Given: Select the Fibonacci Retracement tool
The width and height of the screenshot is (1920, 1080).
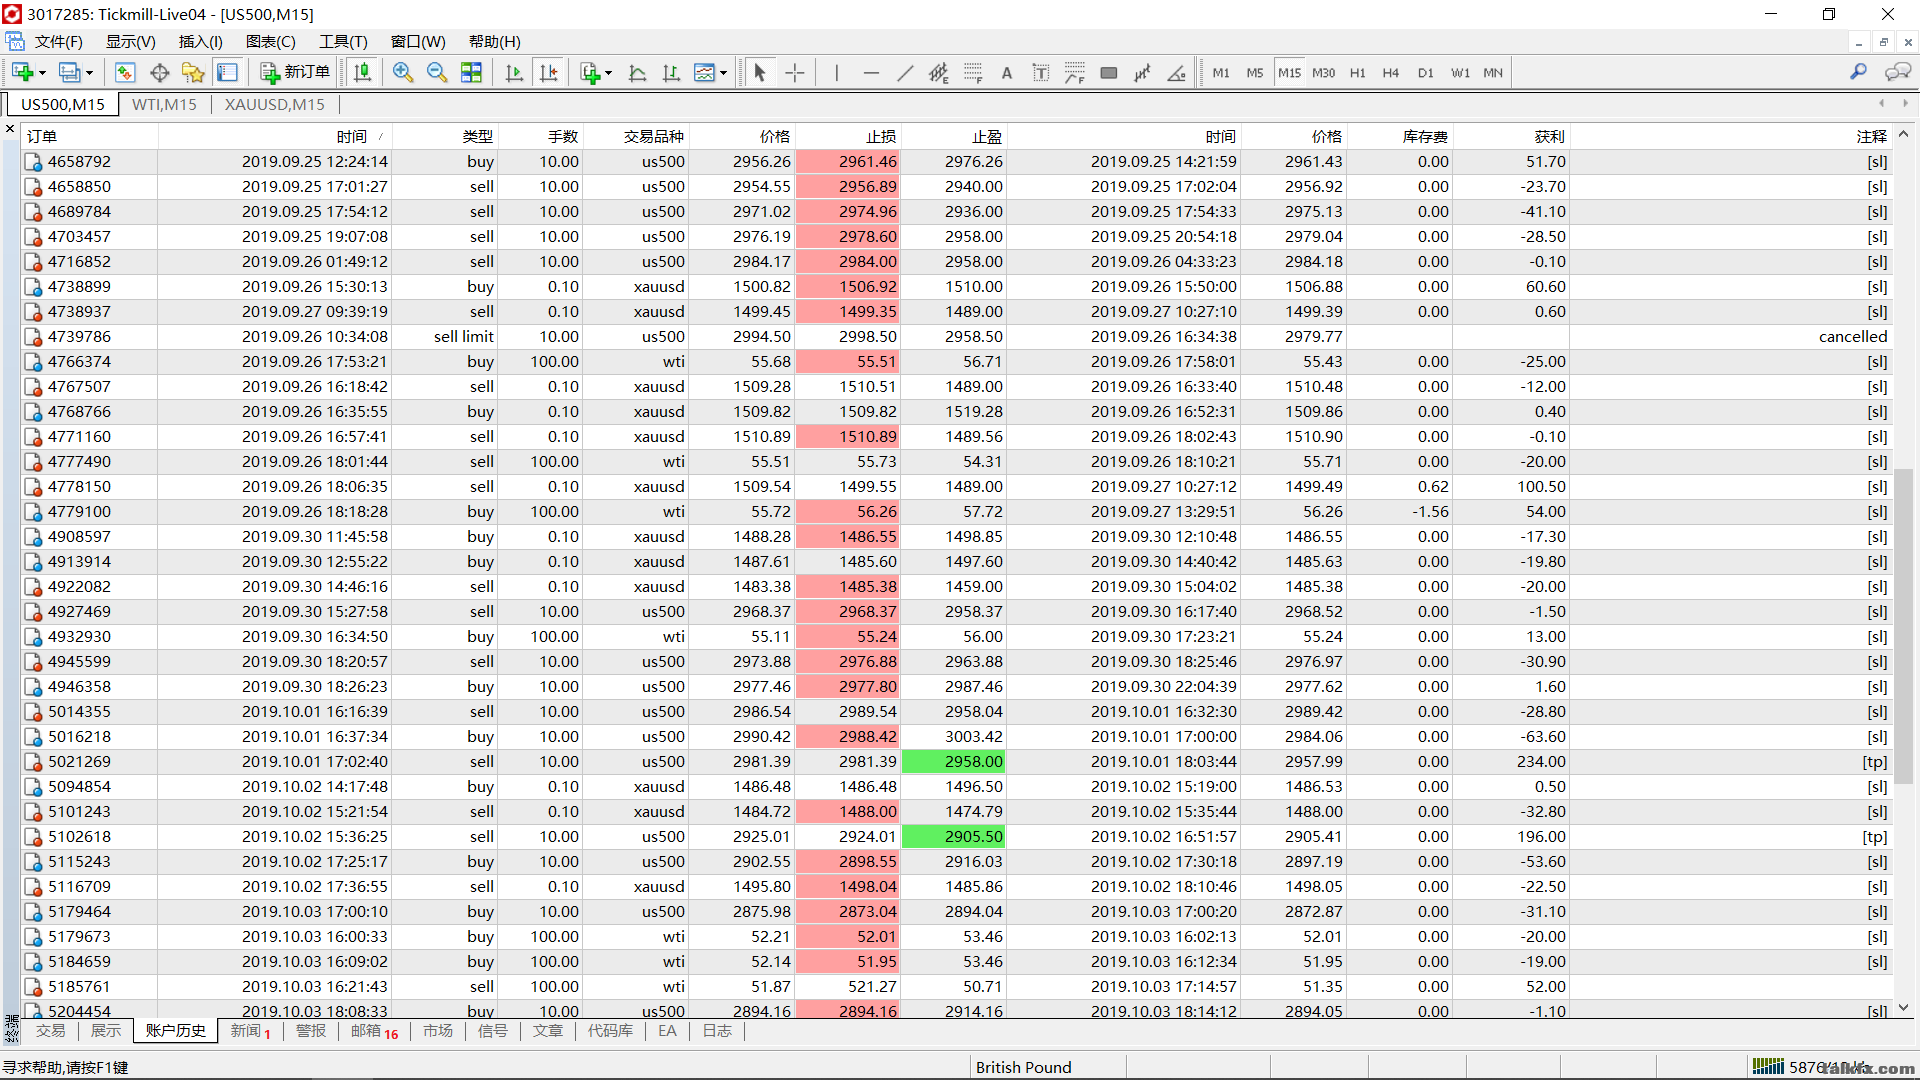Looking at the screenshot, I should pos(973,73).
